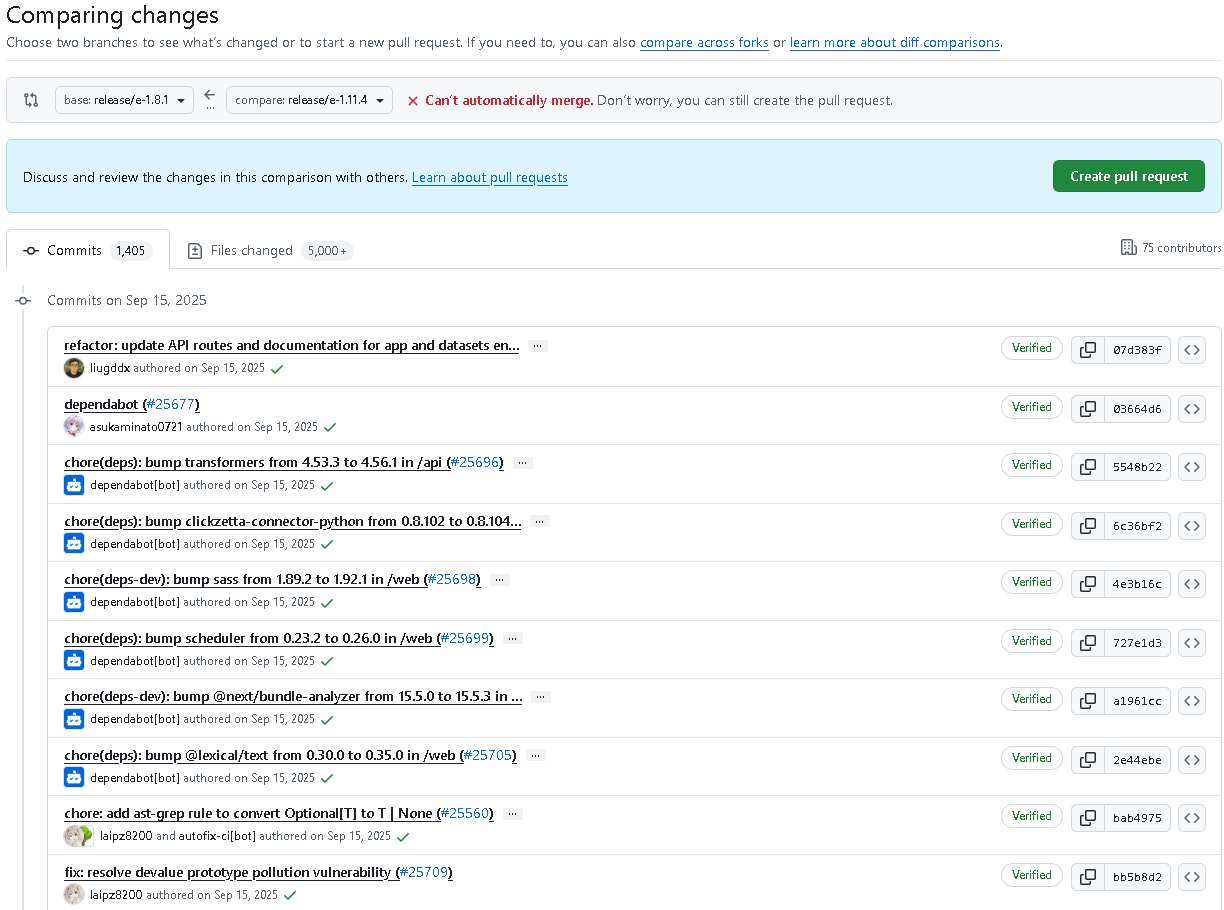Open fix: resolve devalue prototype pollution commit
This screenshot has height=910, width=1224.
pos(229,873)
